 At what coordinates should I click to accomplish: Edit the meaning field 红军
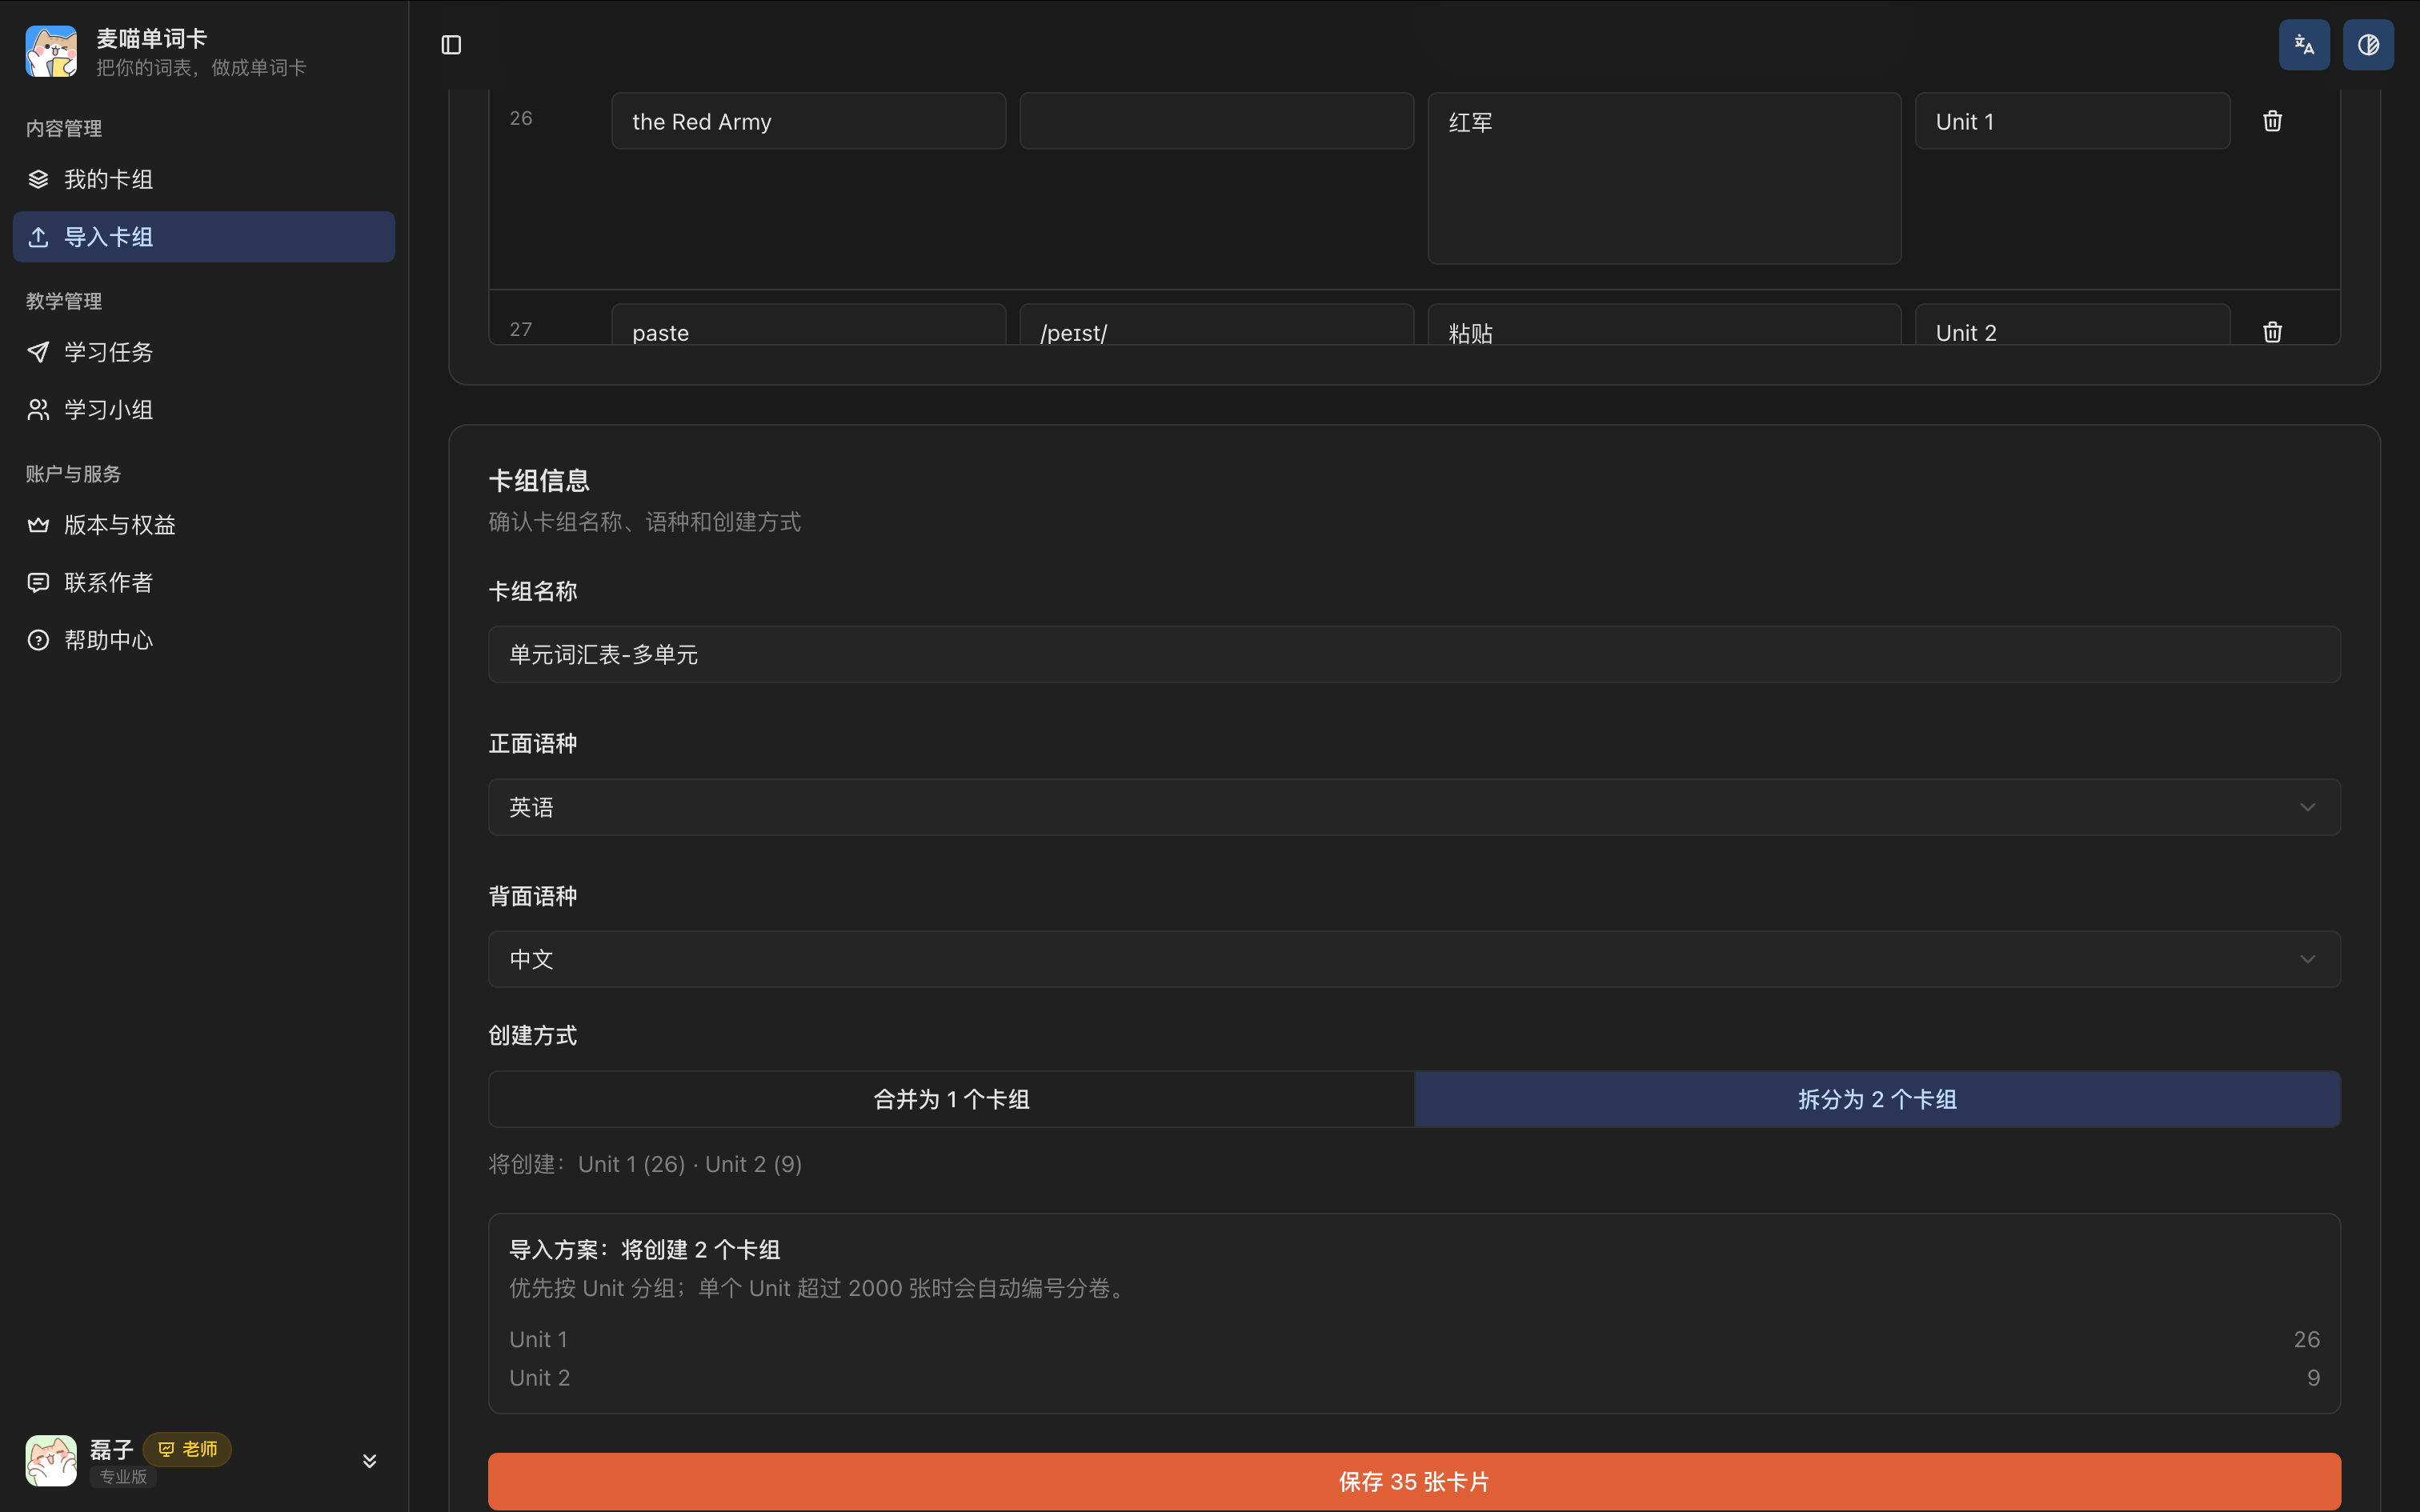pyautogui.click(x=1664, y=178)
